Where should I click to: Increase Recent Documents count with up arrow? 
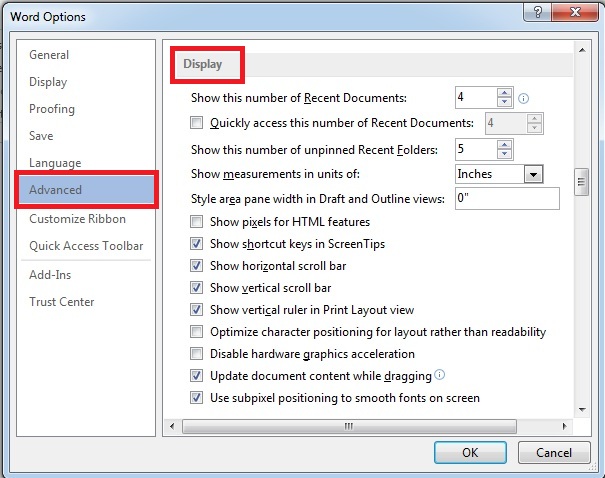504,93
